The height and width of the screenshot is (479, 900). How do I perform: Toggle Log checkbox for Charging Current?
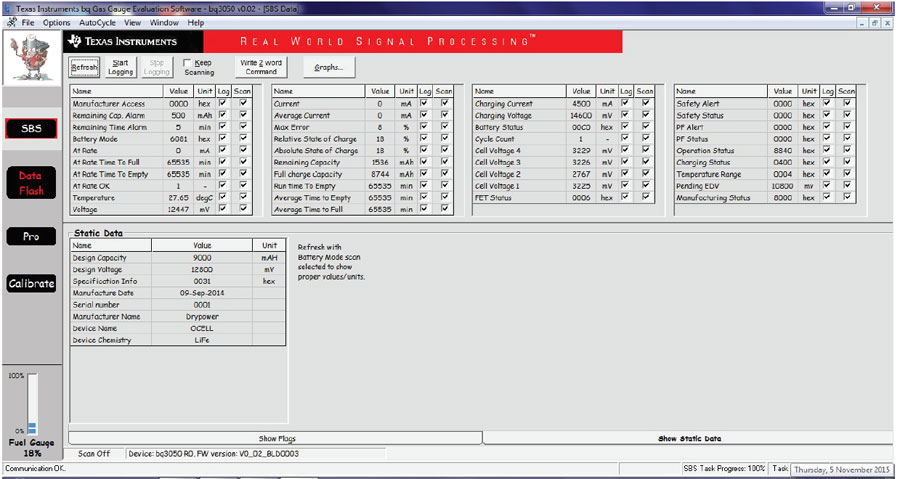625,103
